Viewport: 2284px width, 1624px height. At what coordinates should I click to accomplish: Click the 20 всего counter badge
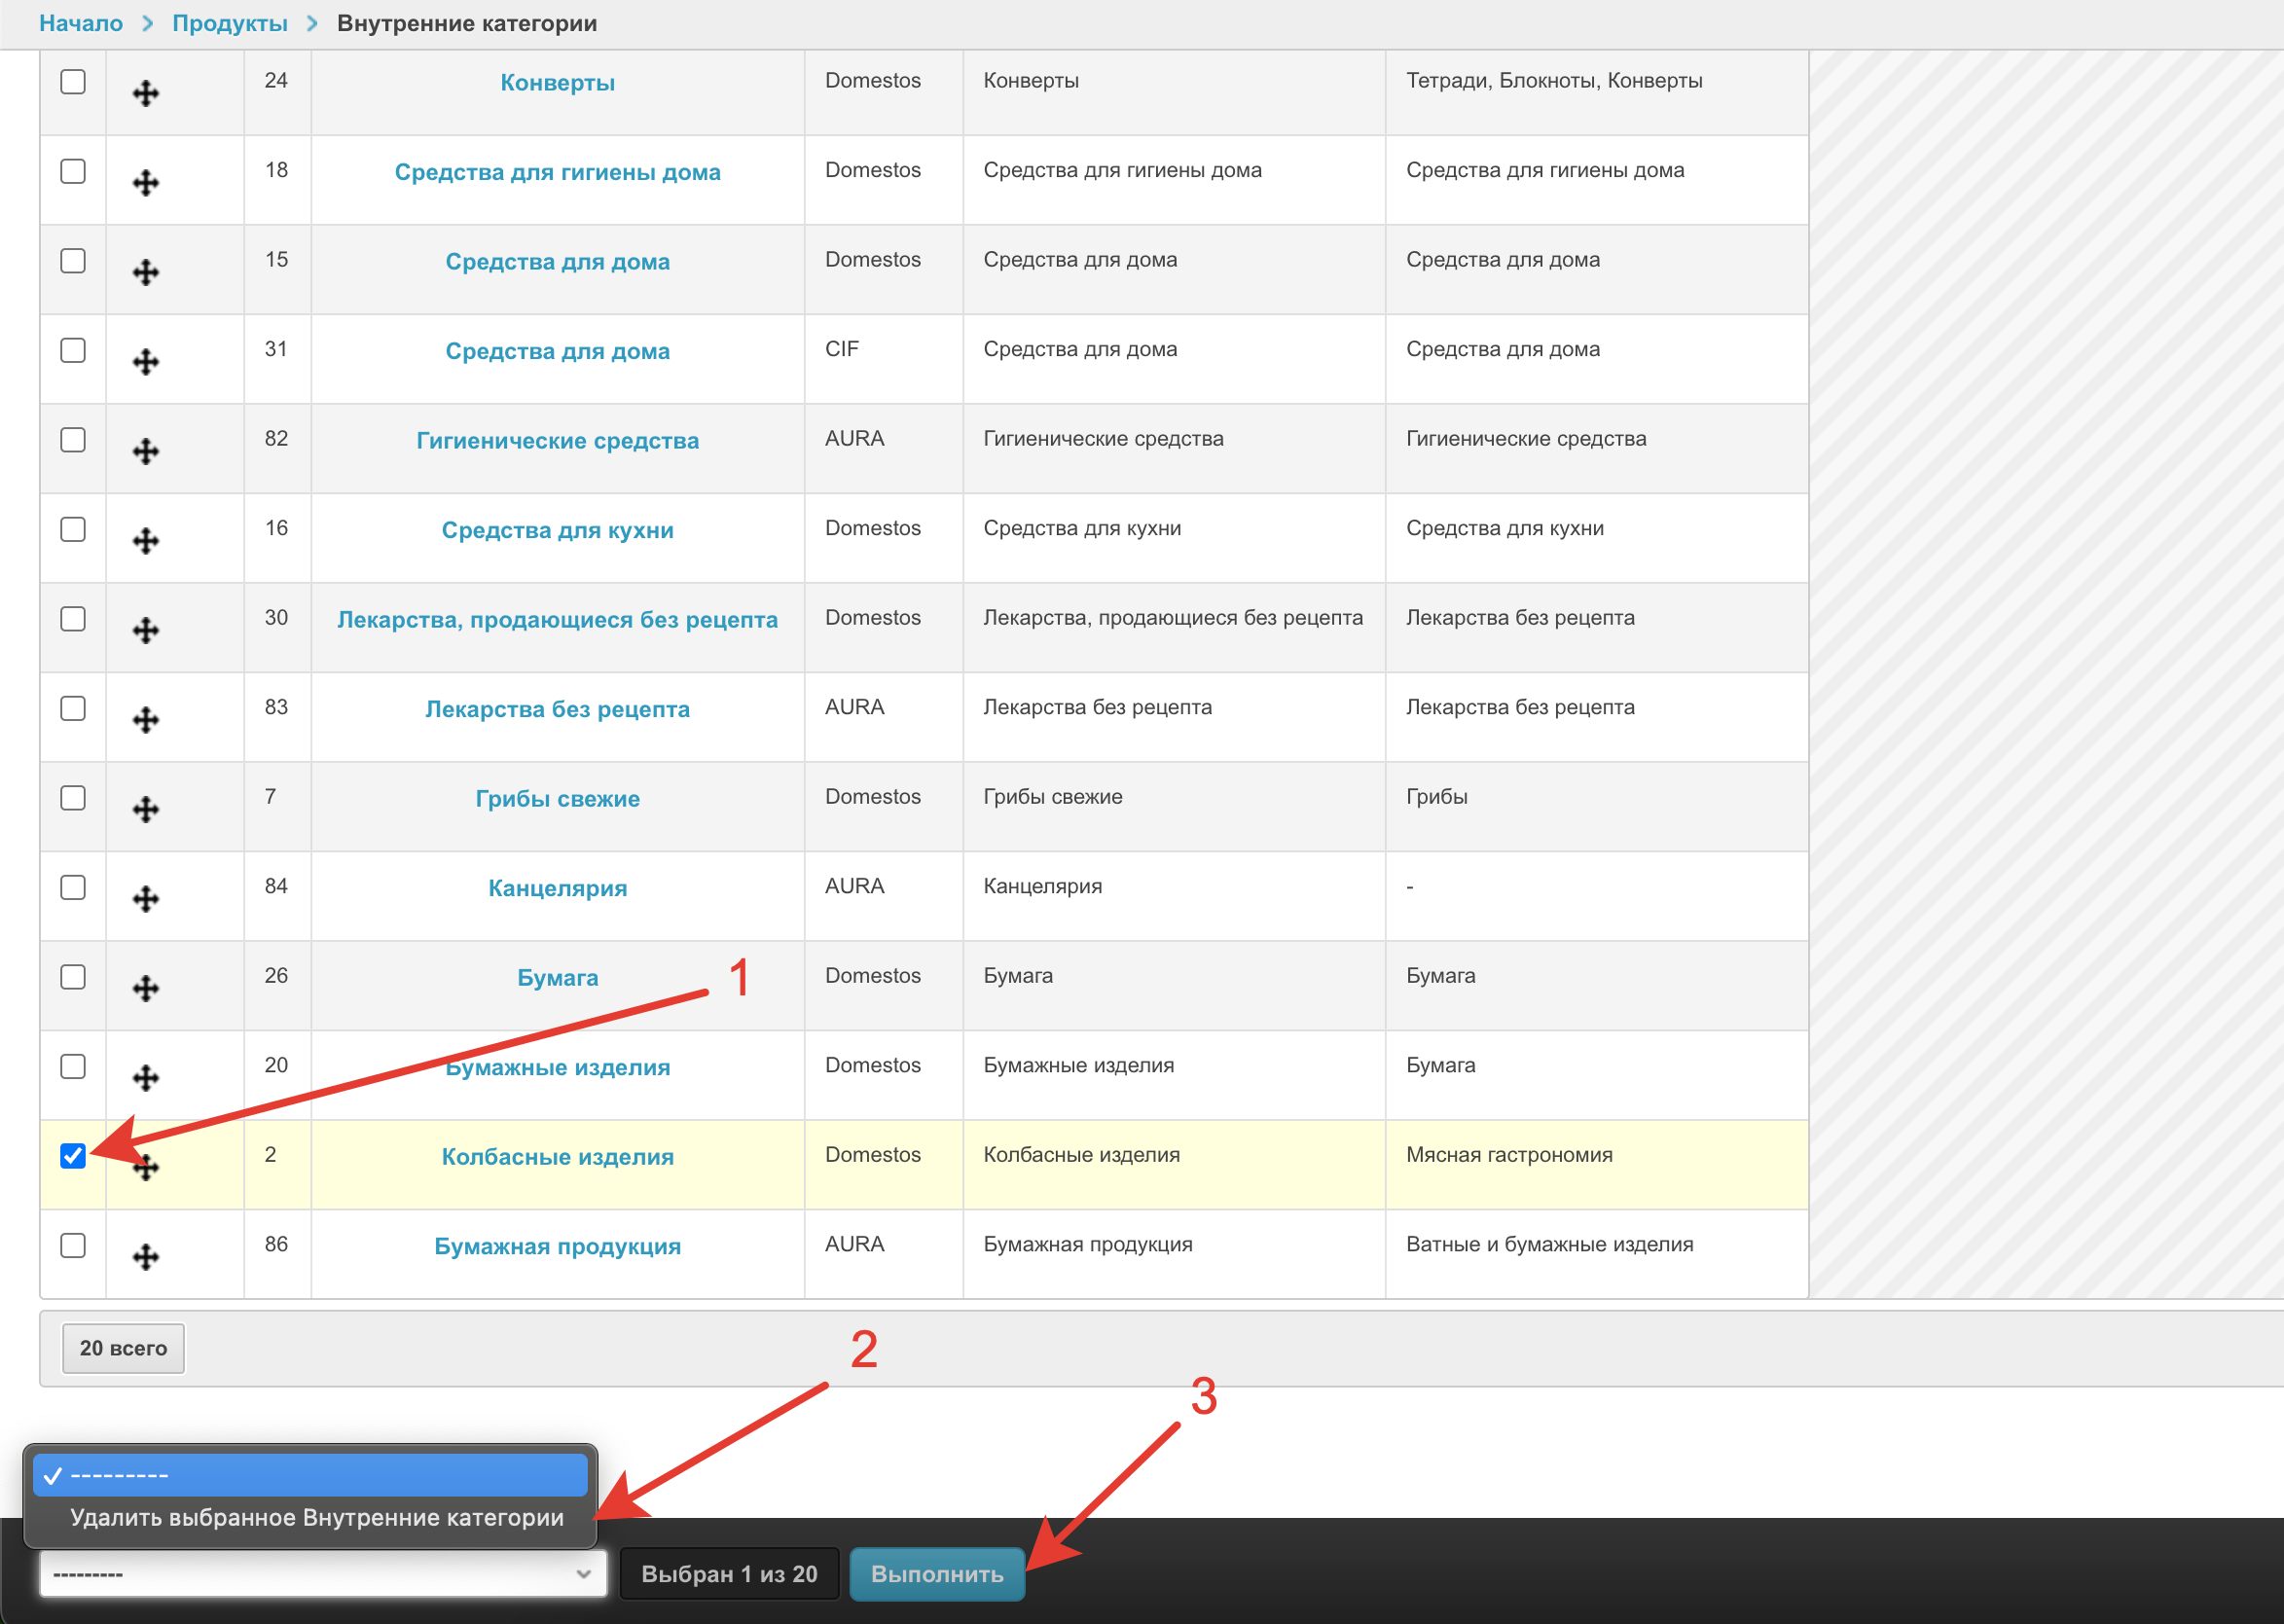[x=123, y=1348]
